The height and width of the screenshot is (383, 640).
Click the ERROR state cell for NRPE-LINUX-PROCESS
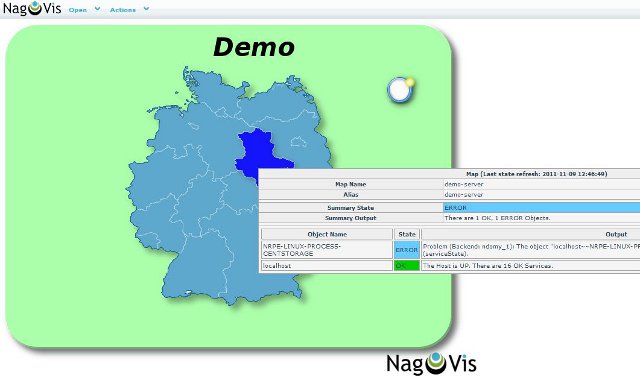(407, 249)
